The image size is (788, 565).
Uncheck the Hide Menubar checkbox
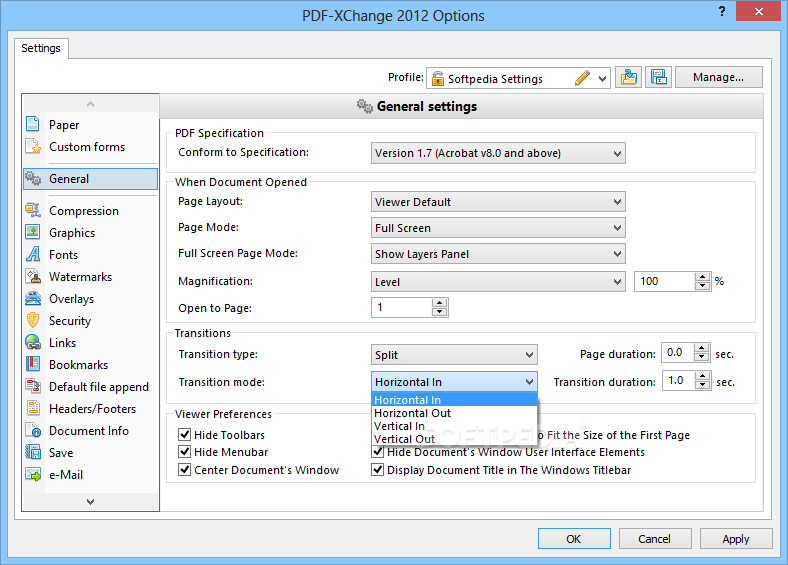coord(184,451)
